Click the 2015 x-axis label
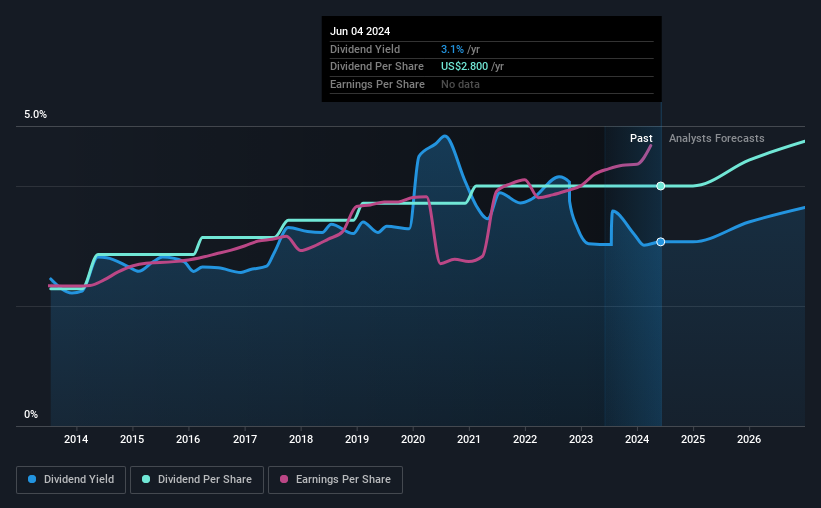 (x=132, y=439)
